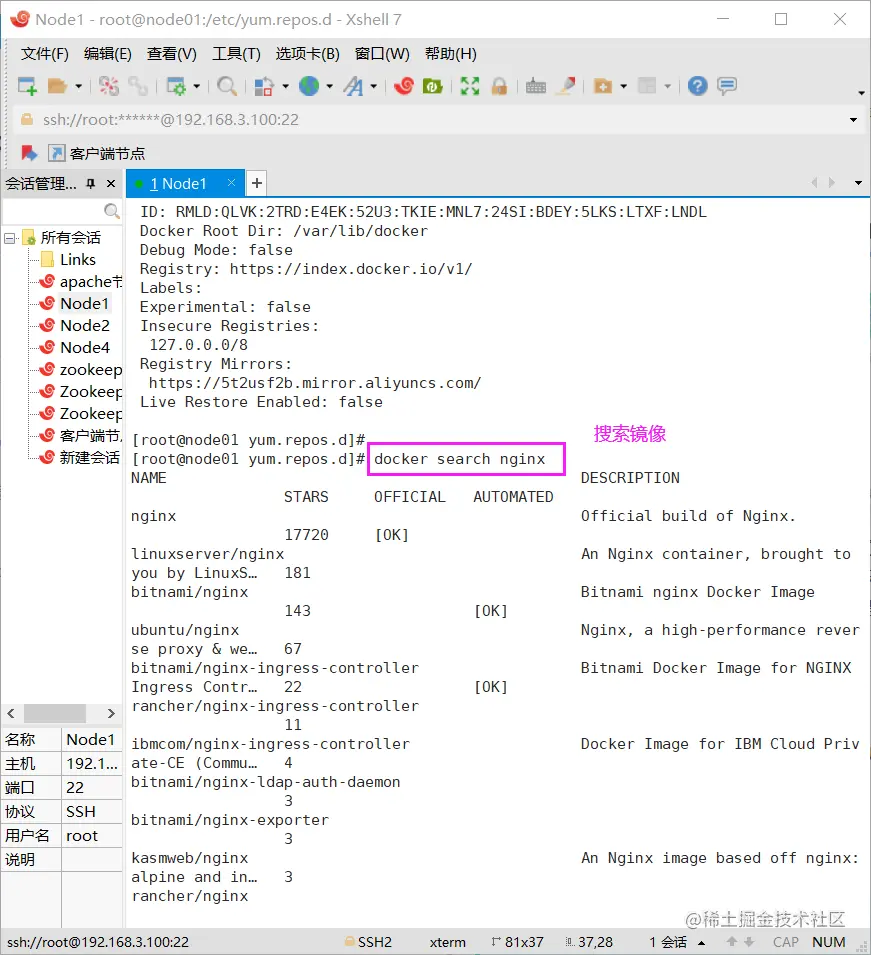Open the 窗口(W) menu

(382, 54)
